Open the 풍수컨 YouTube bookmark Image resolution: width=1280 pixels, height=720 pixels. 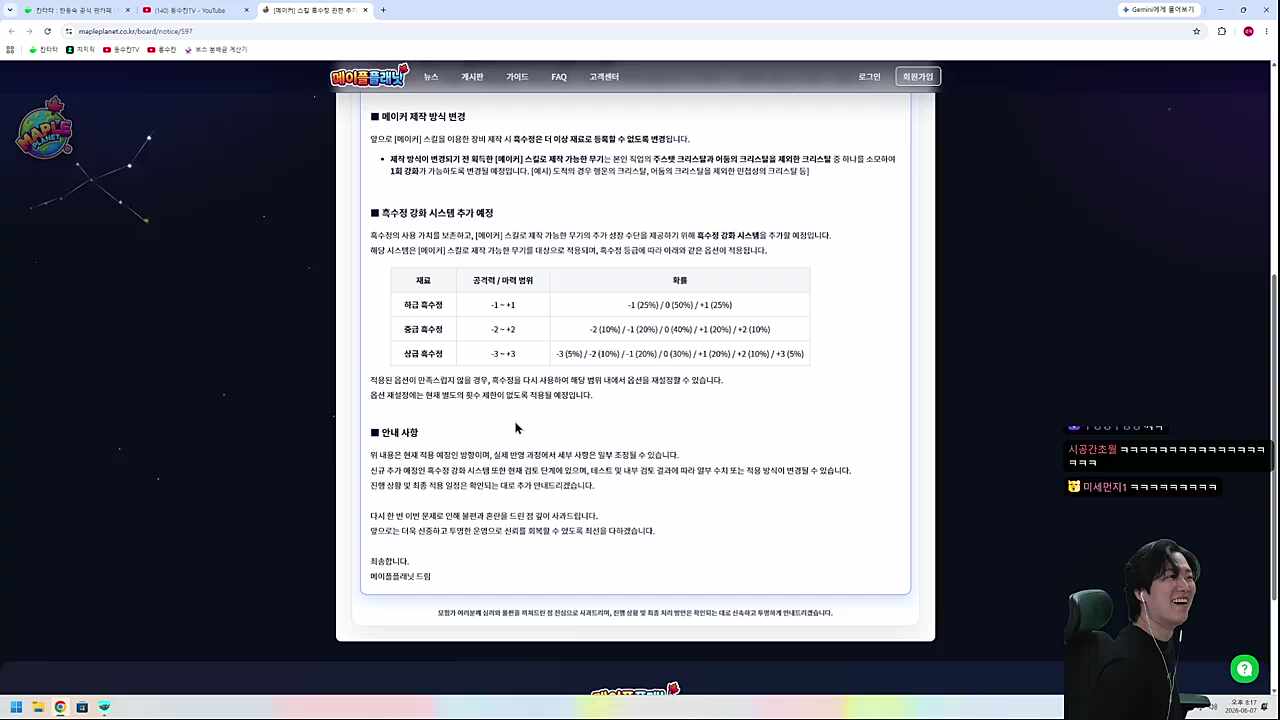click(162, 49)
